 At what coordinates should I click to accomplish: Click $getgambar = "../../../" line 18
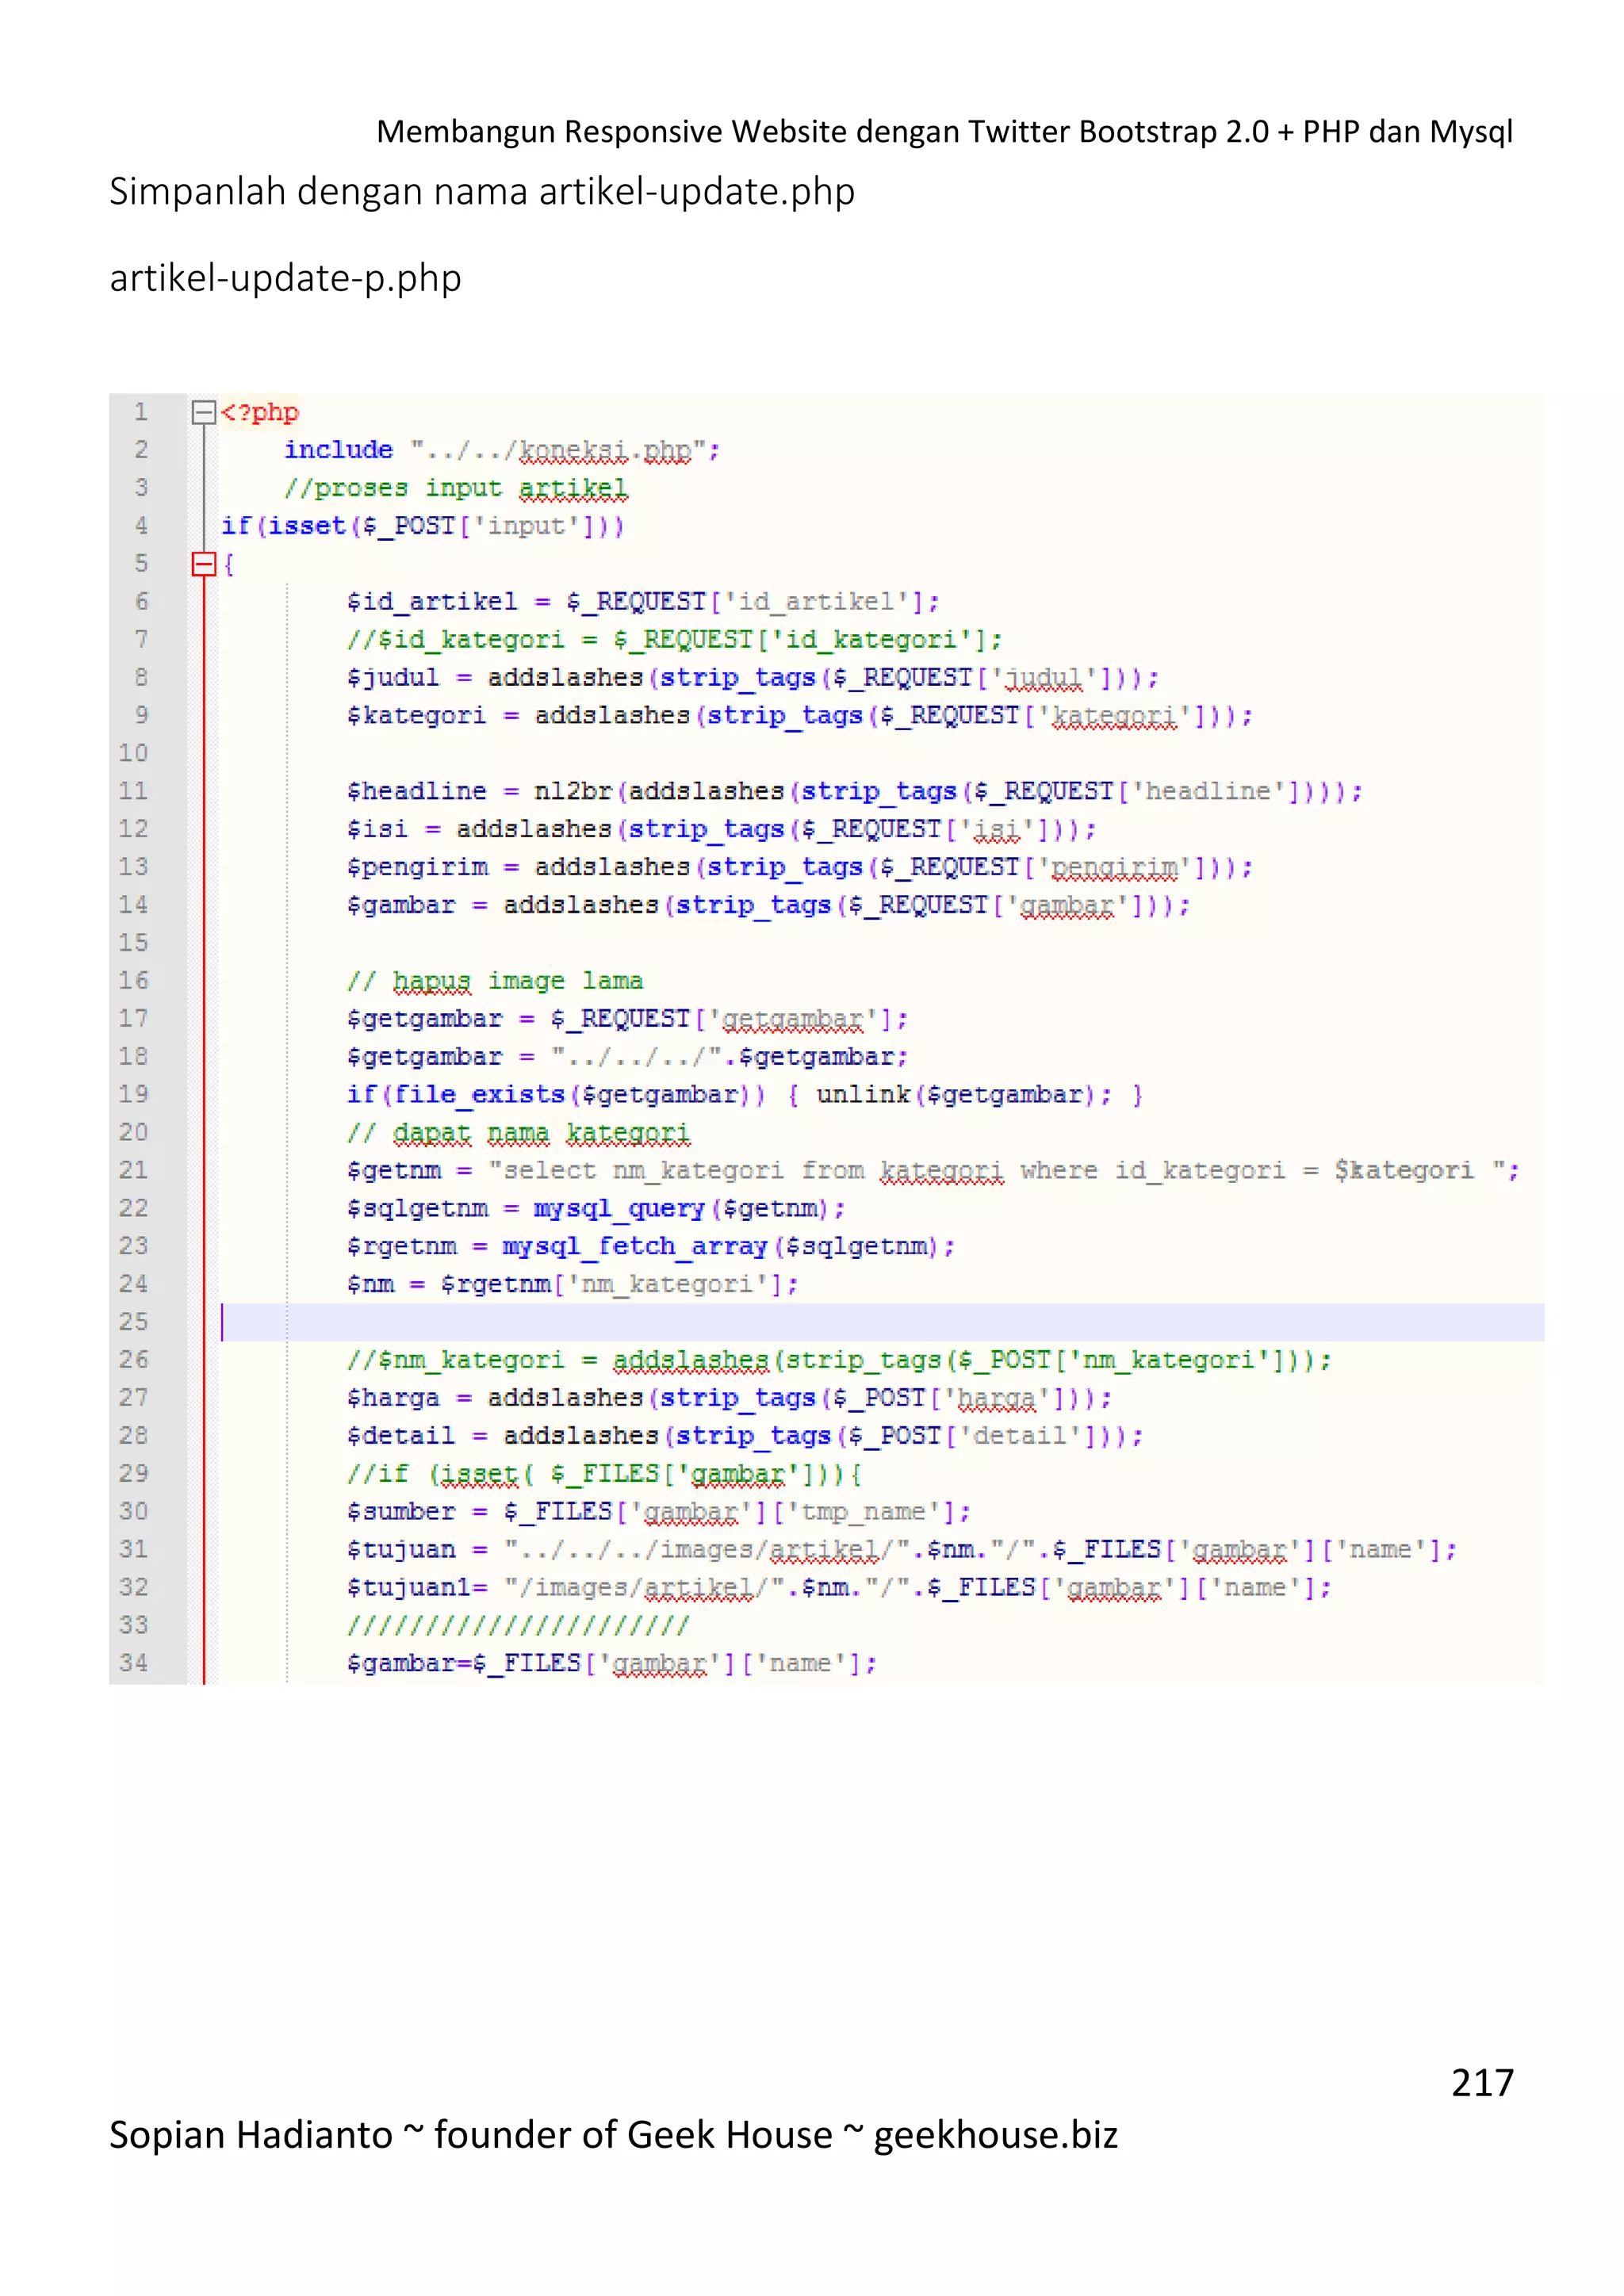[628, 1057]
